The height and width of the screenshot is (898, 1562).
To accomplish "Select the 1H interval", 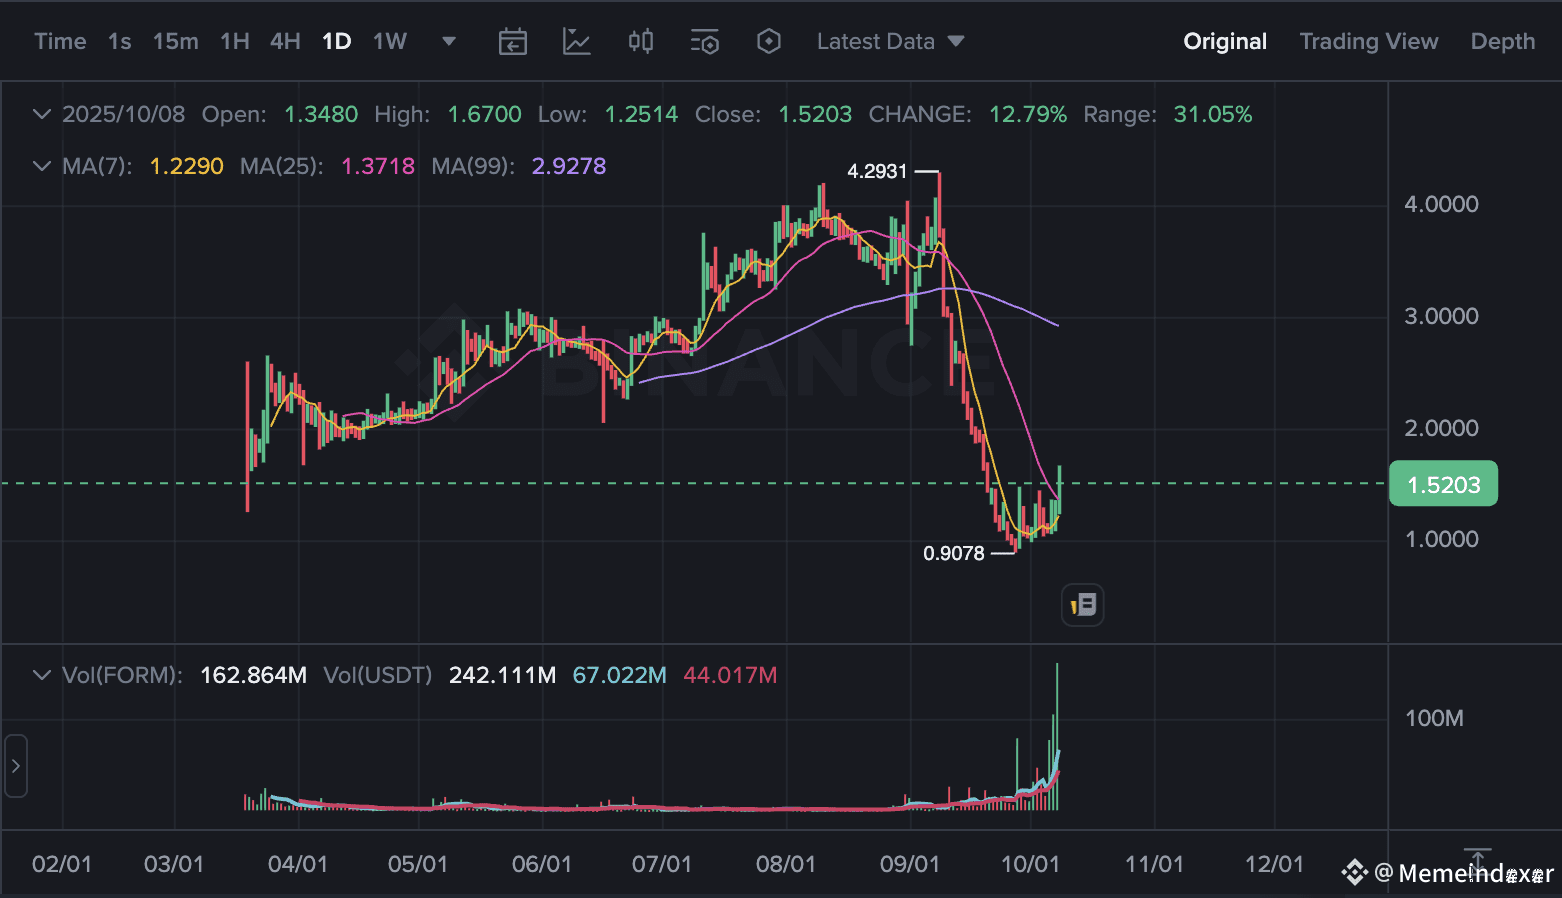I will coord(235,41).
